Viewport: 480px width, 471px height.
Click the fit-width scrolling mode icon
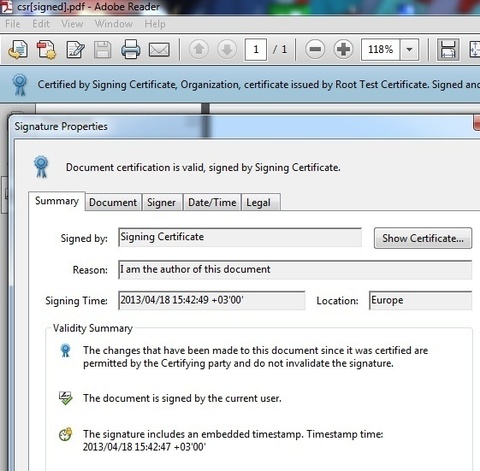(x=448, y=49)
